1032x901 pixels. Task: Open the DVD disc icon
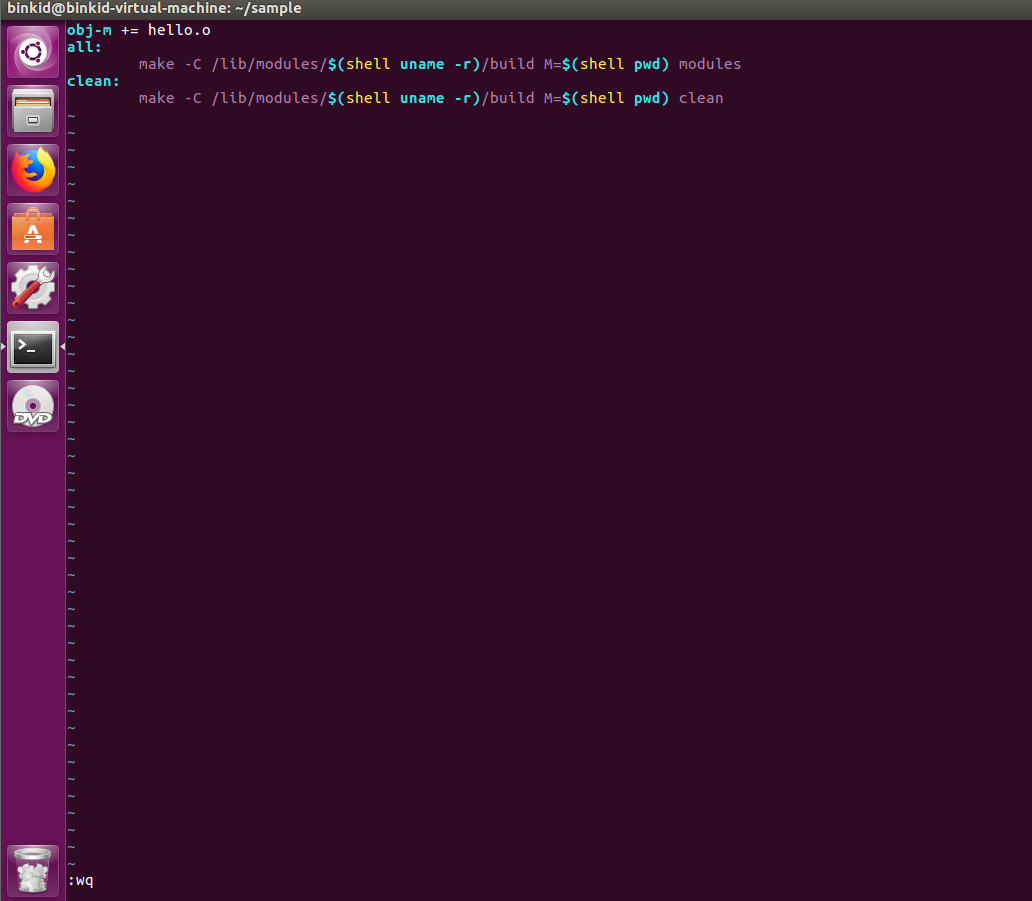click(33, 406)
